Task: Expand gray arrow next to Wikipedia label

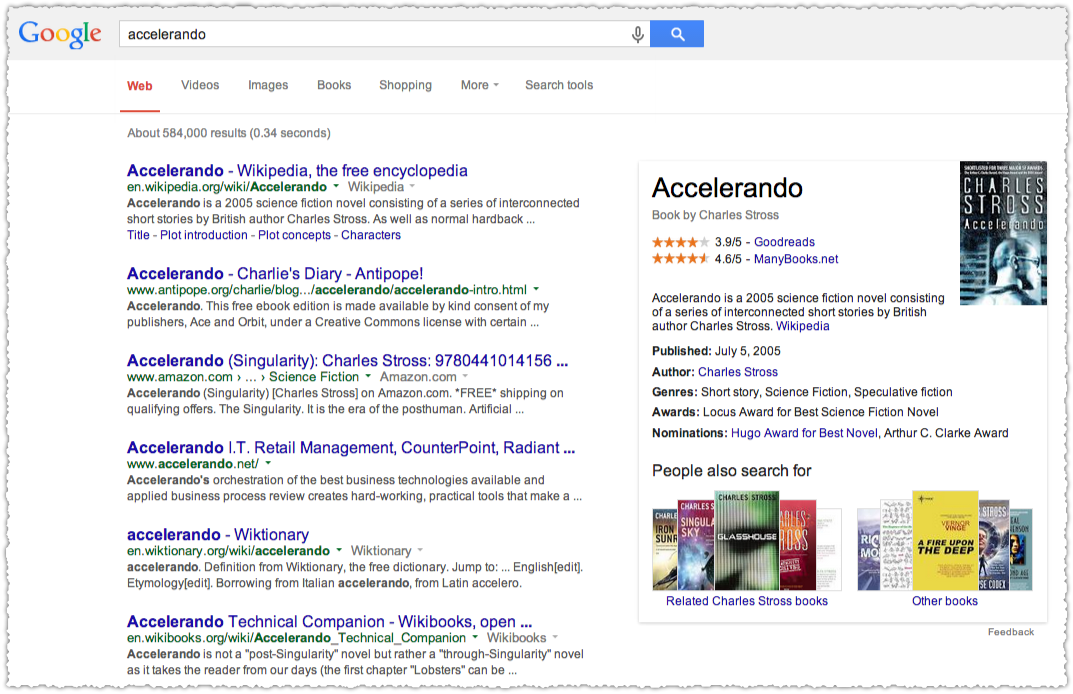Action: tap(412, 186)
